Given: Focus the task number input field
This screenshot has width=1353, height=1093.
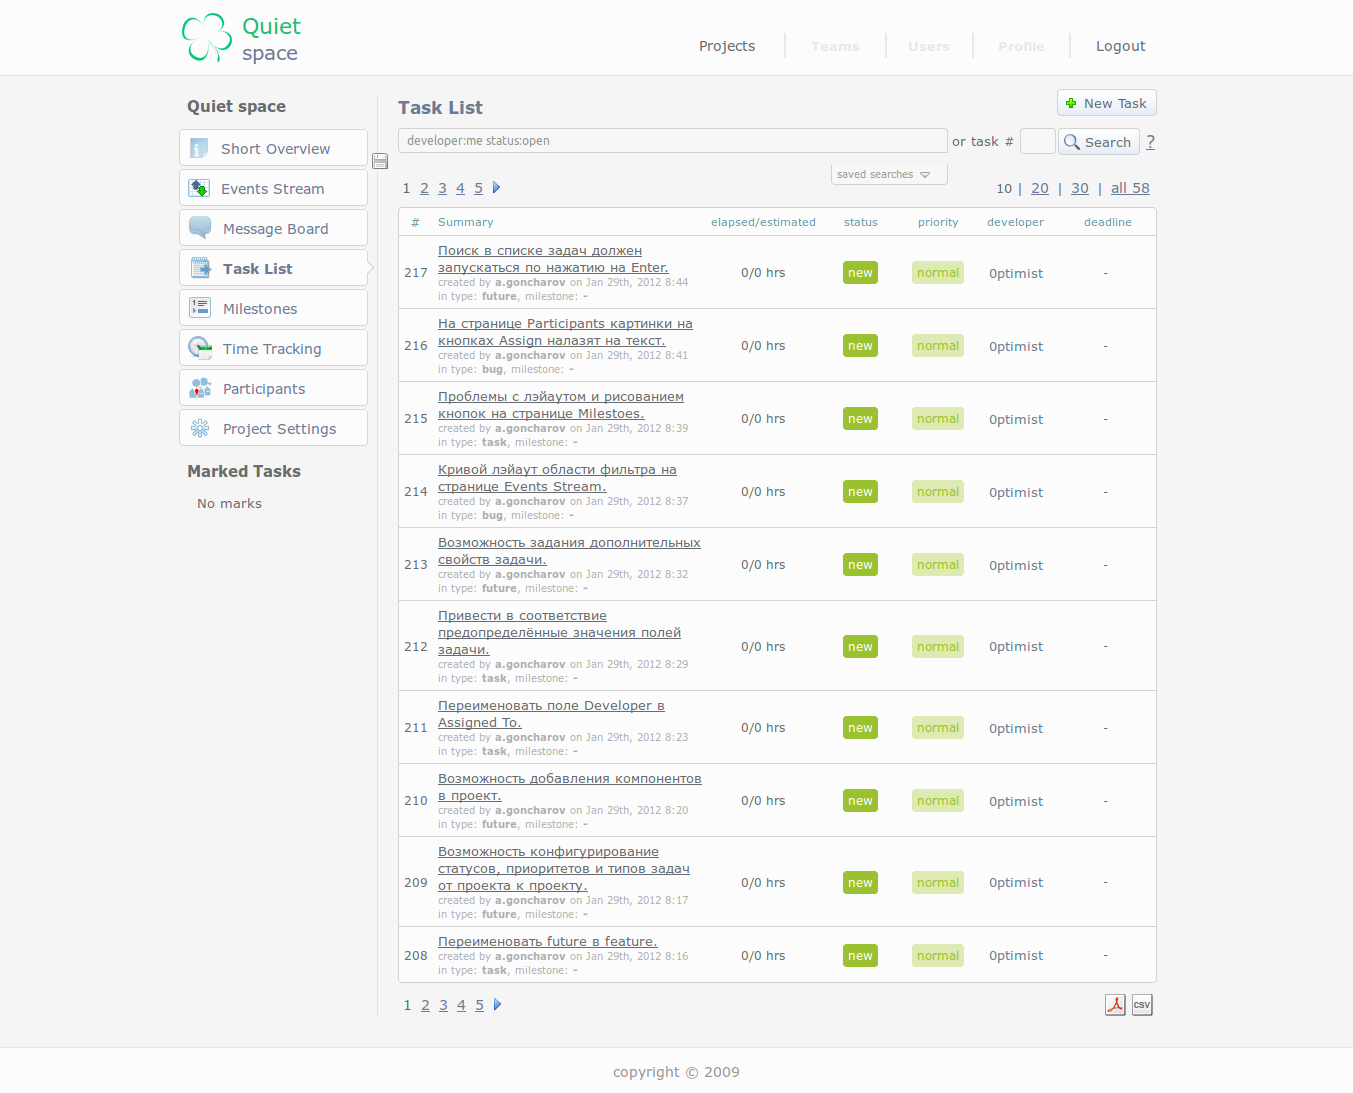Looking at the screenshot, I should pos(1037,141).
